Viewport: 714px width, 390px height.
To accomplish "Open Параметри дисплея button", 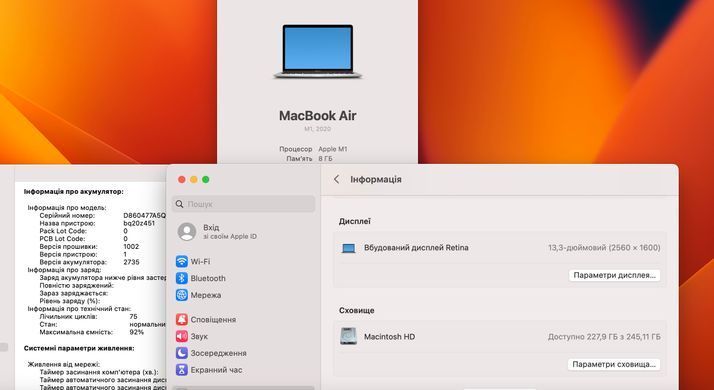I will click(614, 275).
